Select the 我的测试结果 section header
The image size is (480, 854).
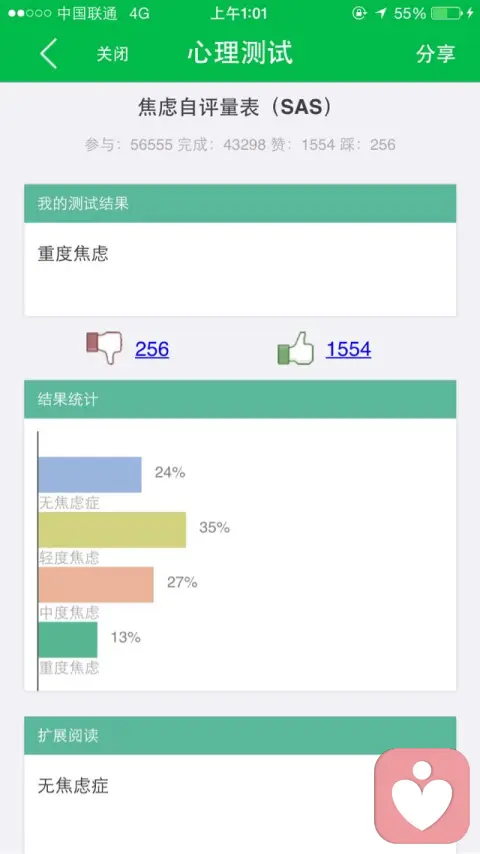pos(240,203)
